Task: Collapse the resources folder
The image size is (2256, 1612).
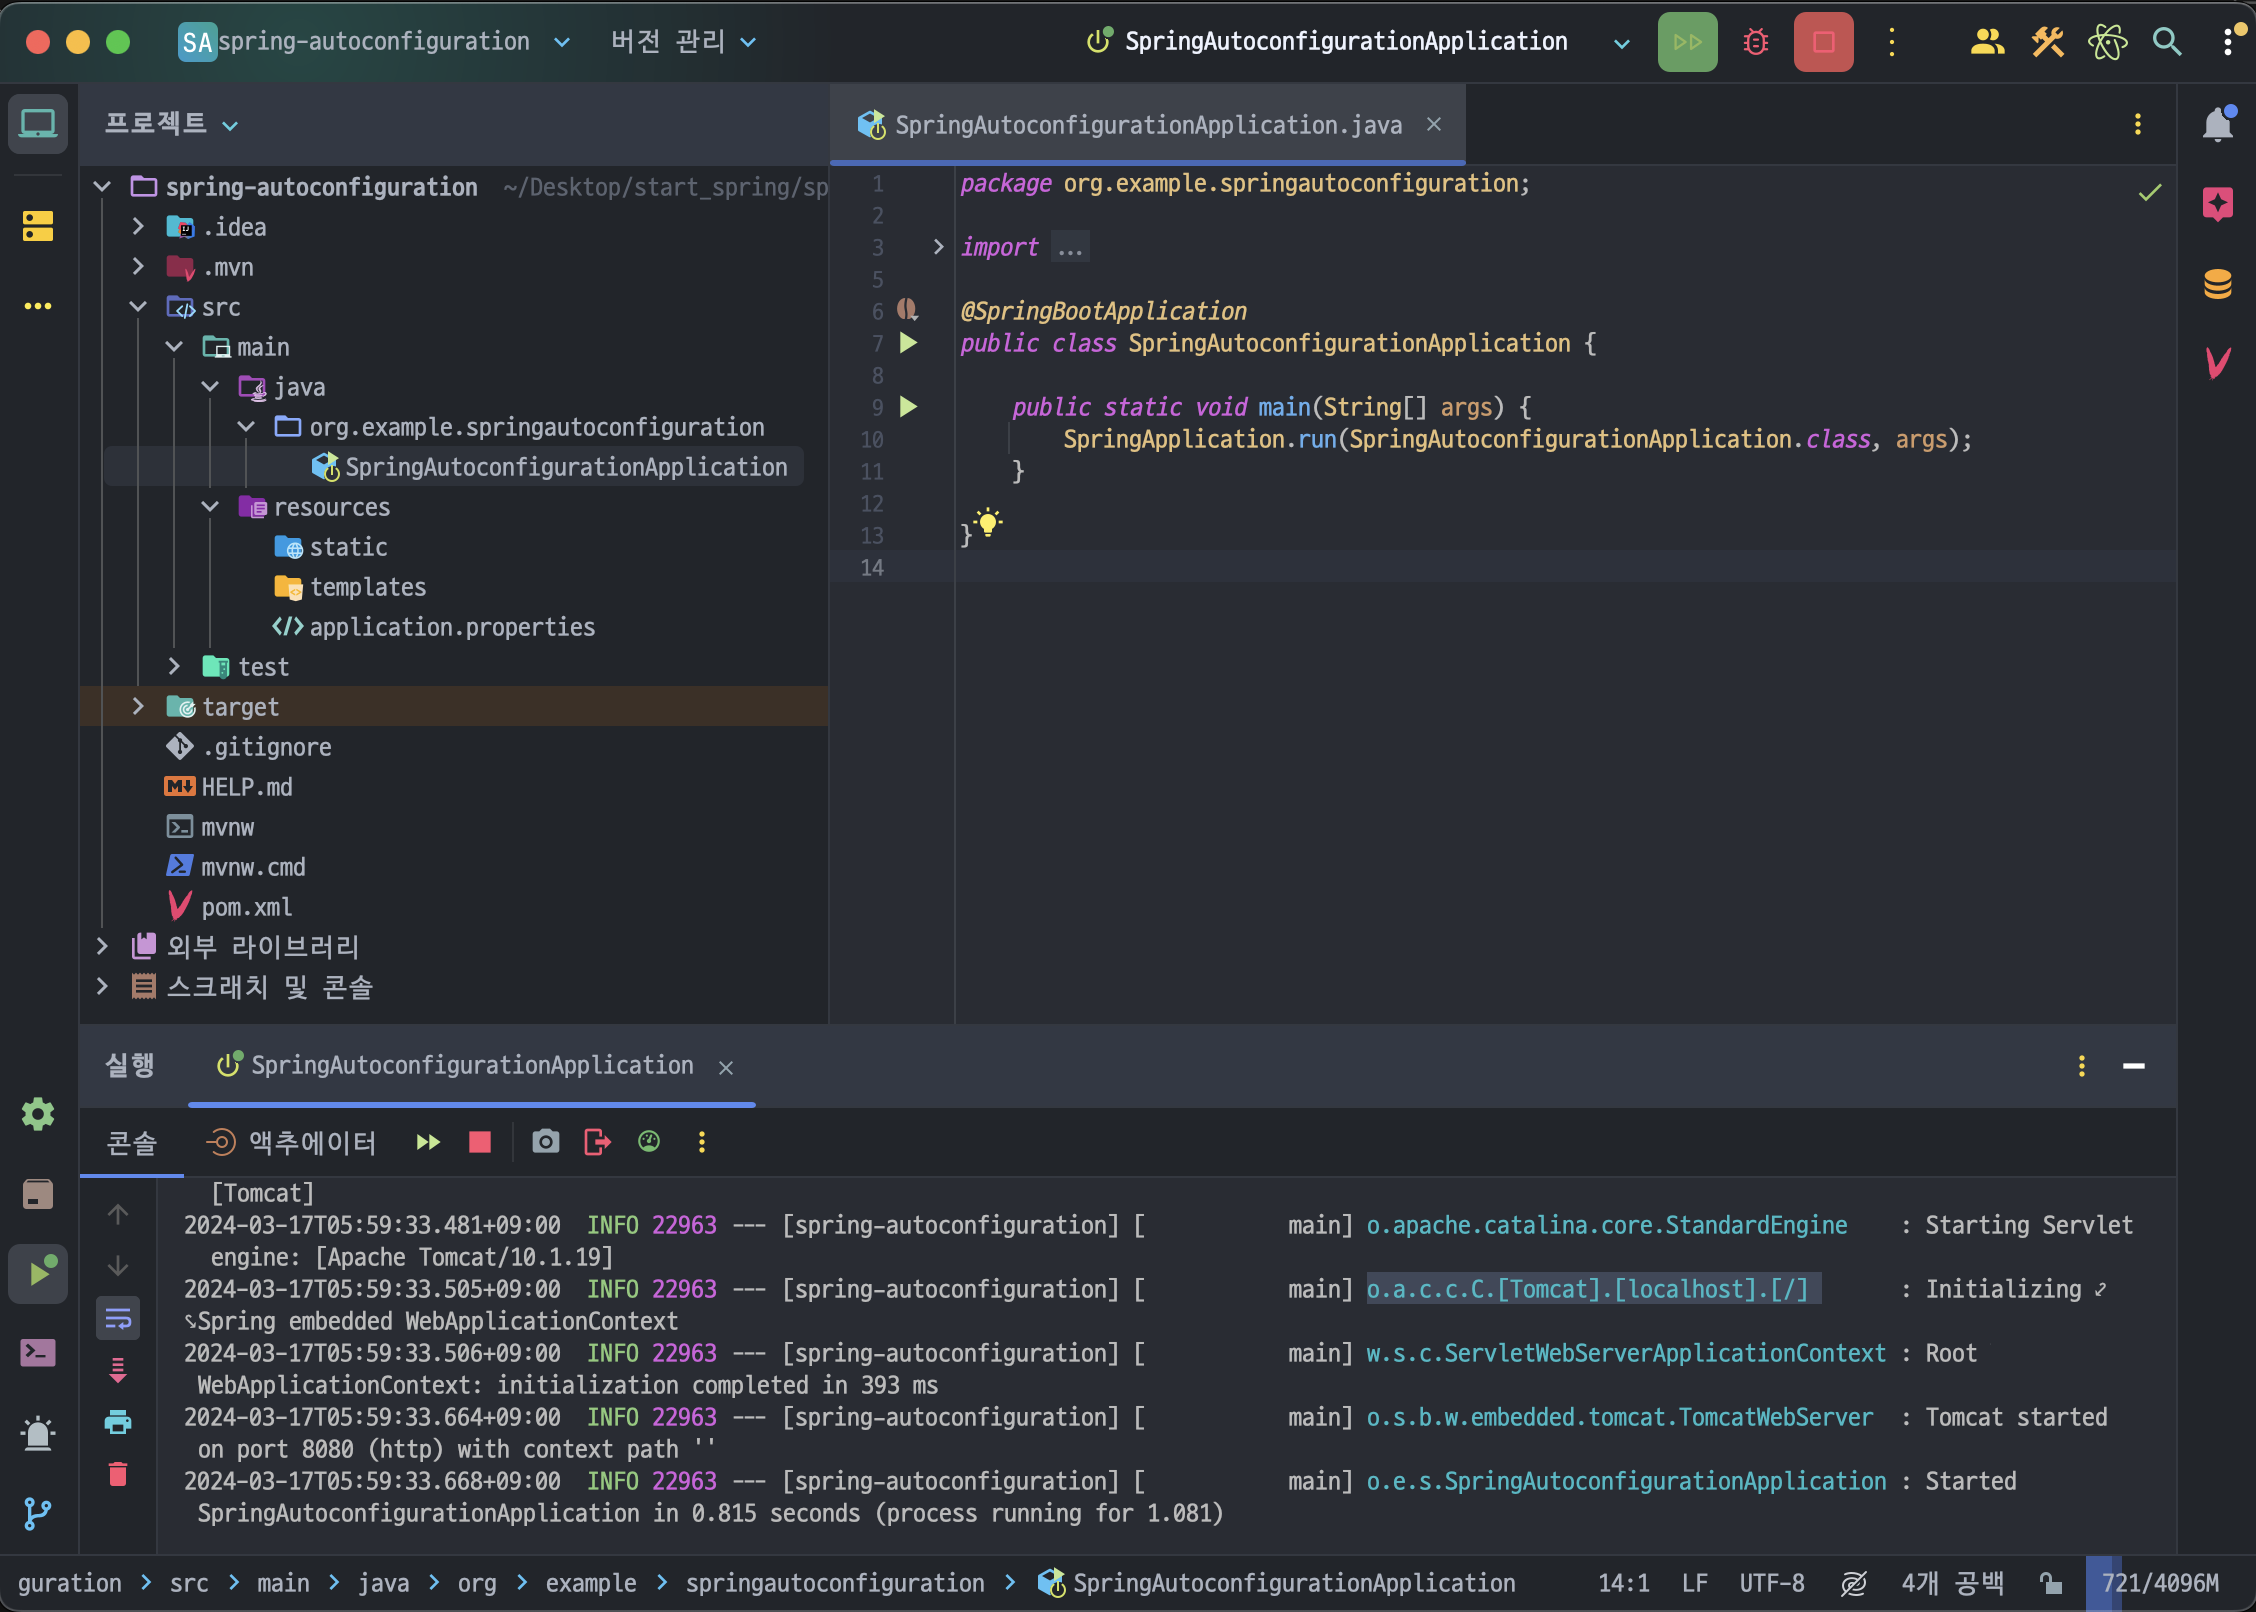Action: (x=210, y=507)
